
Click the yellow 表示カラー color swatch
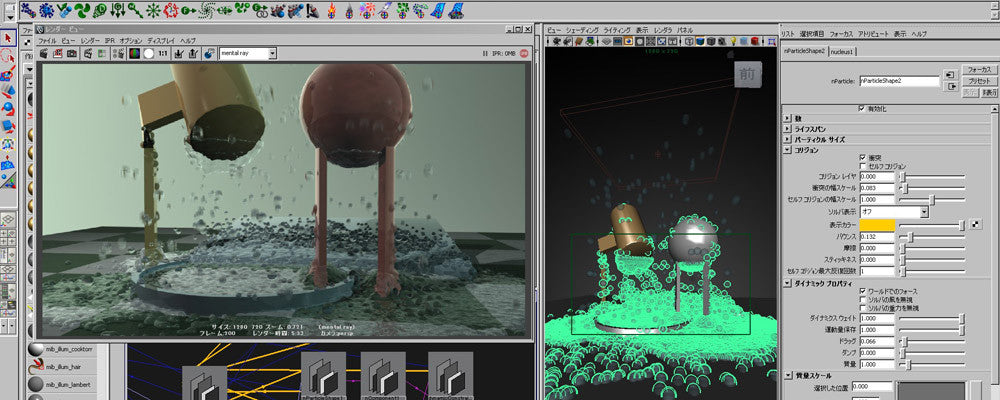tap(878, 227)
